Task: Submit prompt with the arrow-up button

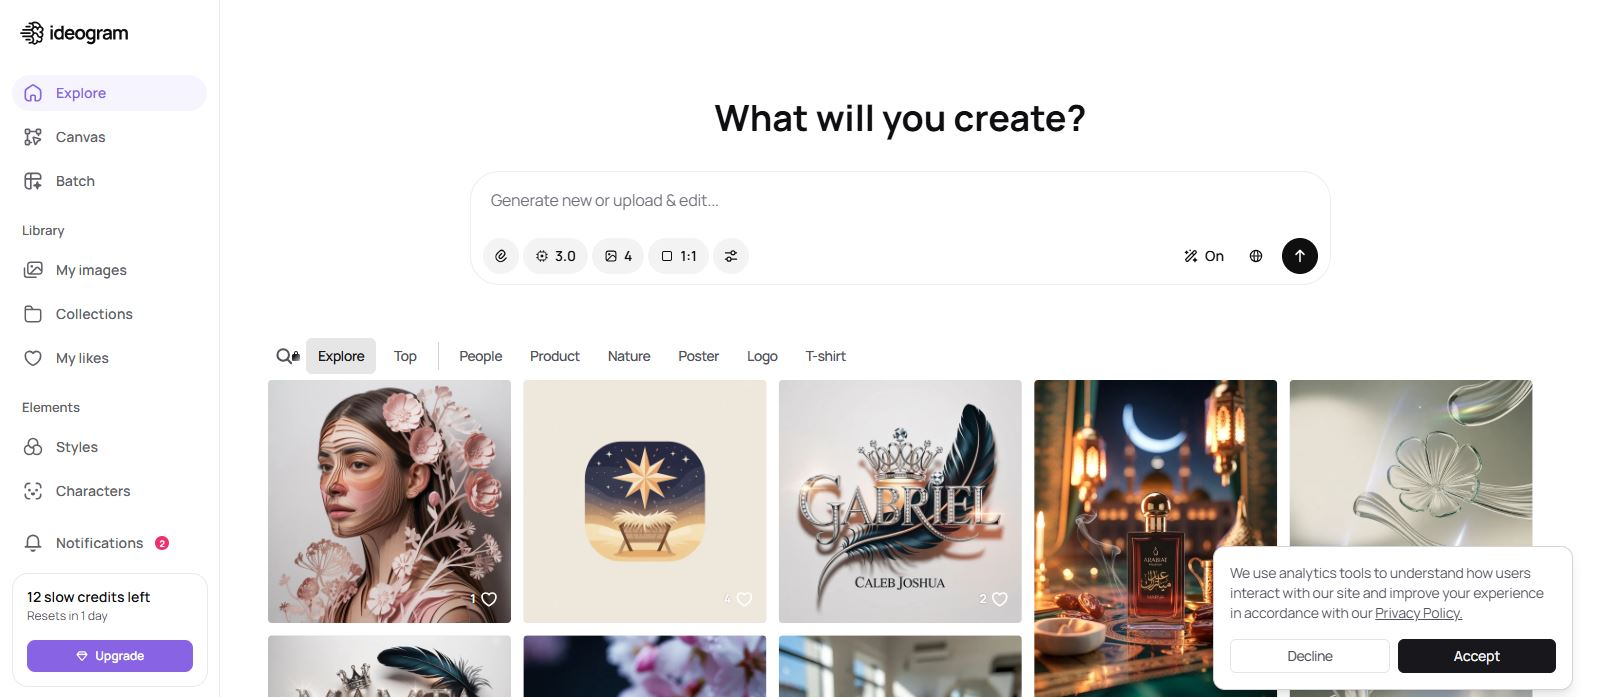Action: [x=1300, y=256]
